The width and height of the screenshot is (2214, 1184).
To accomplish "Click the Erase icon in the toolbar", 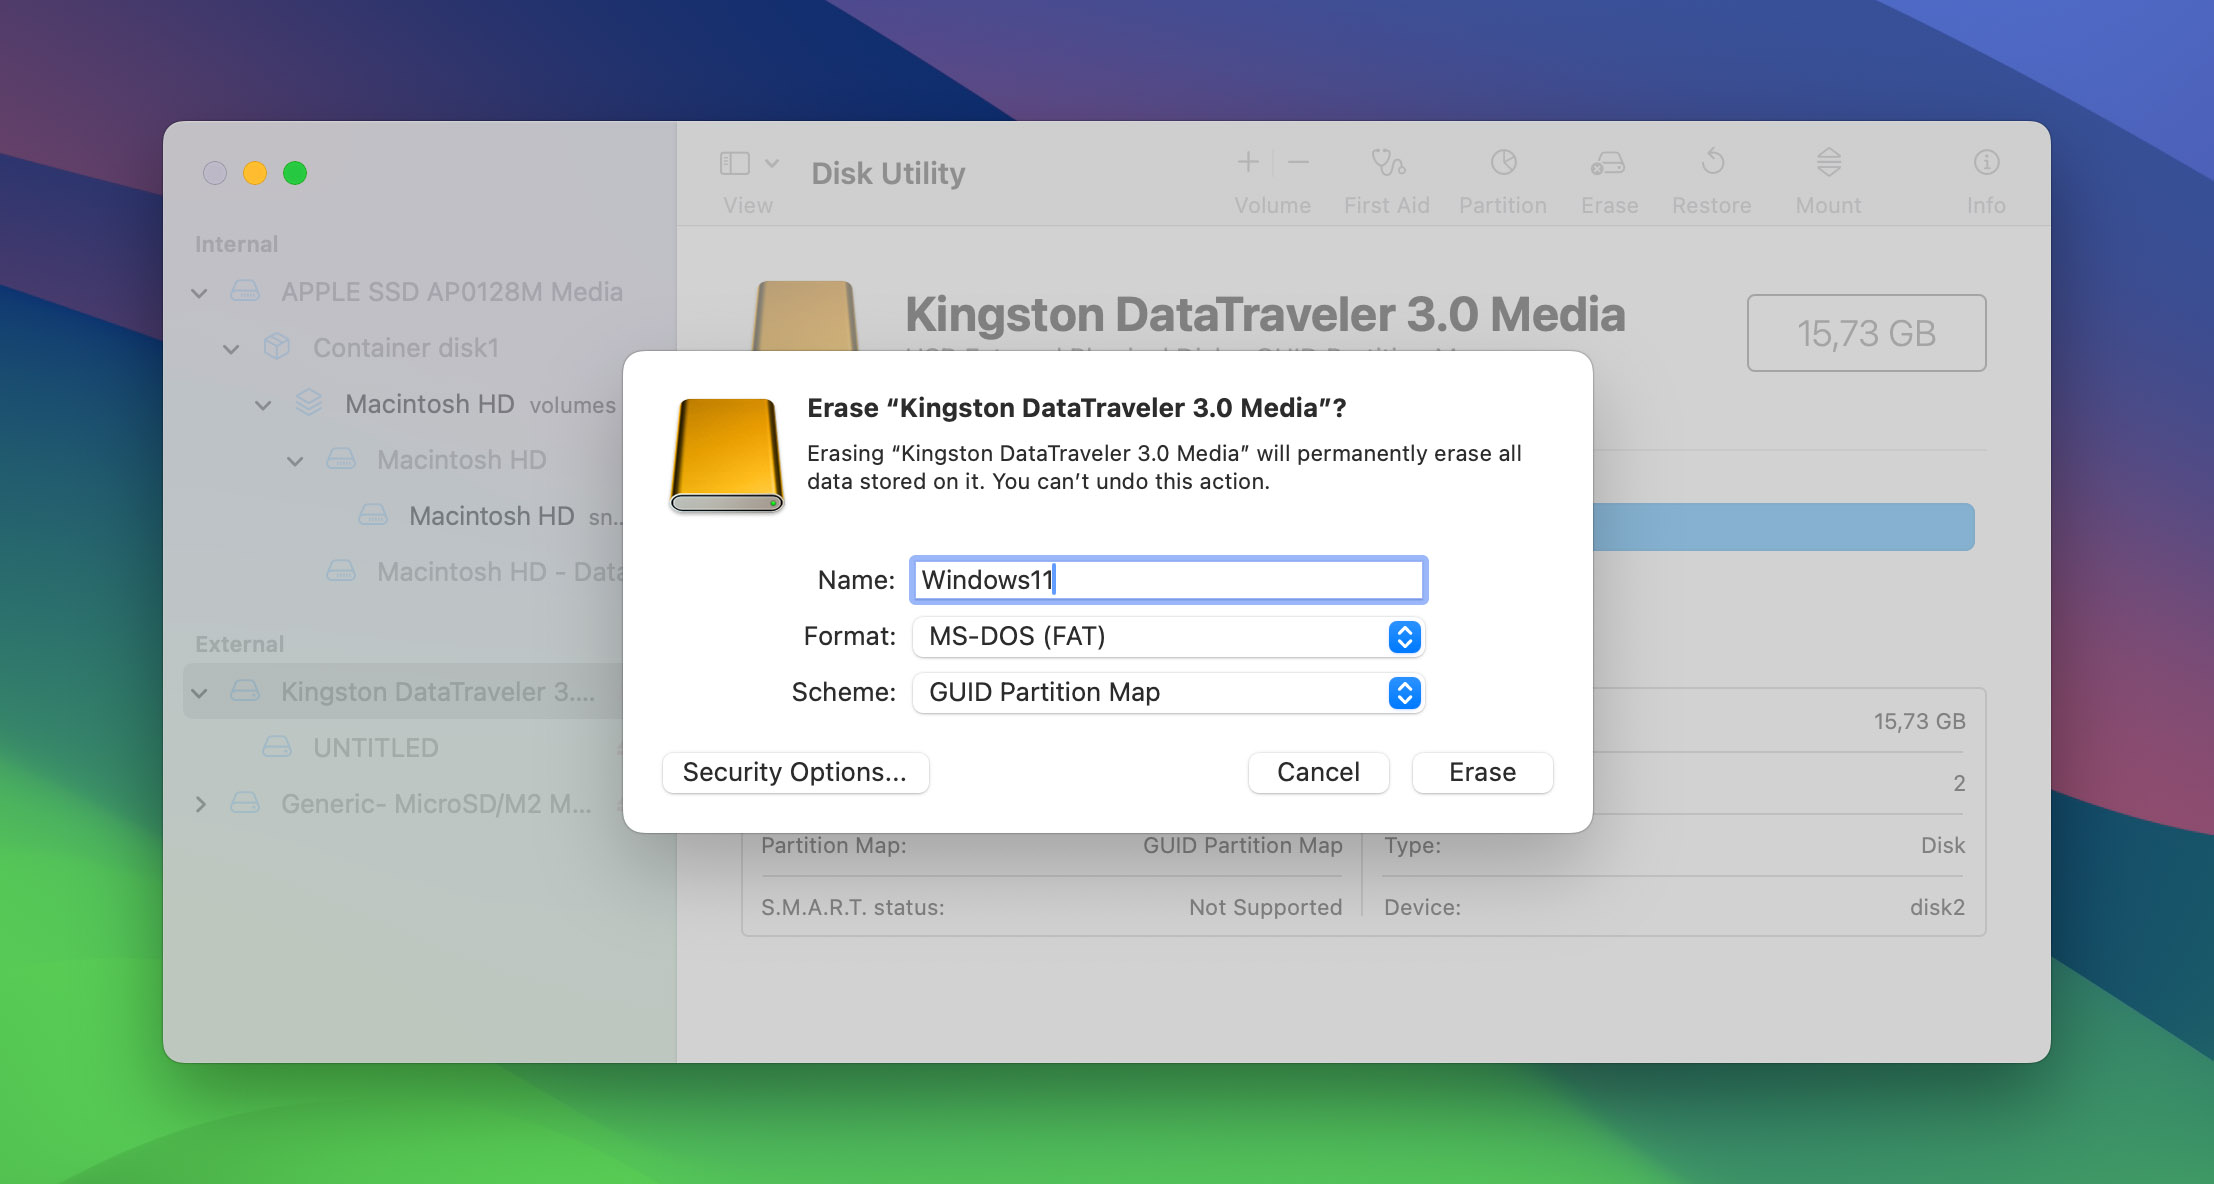I will (x=1608, y=163).
